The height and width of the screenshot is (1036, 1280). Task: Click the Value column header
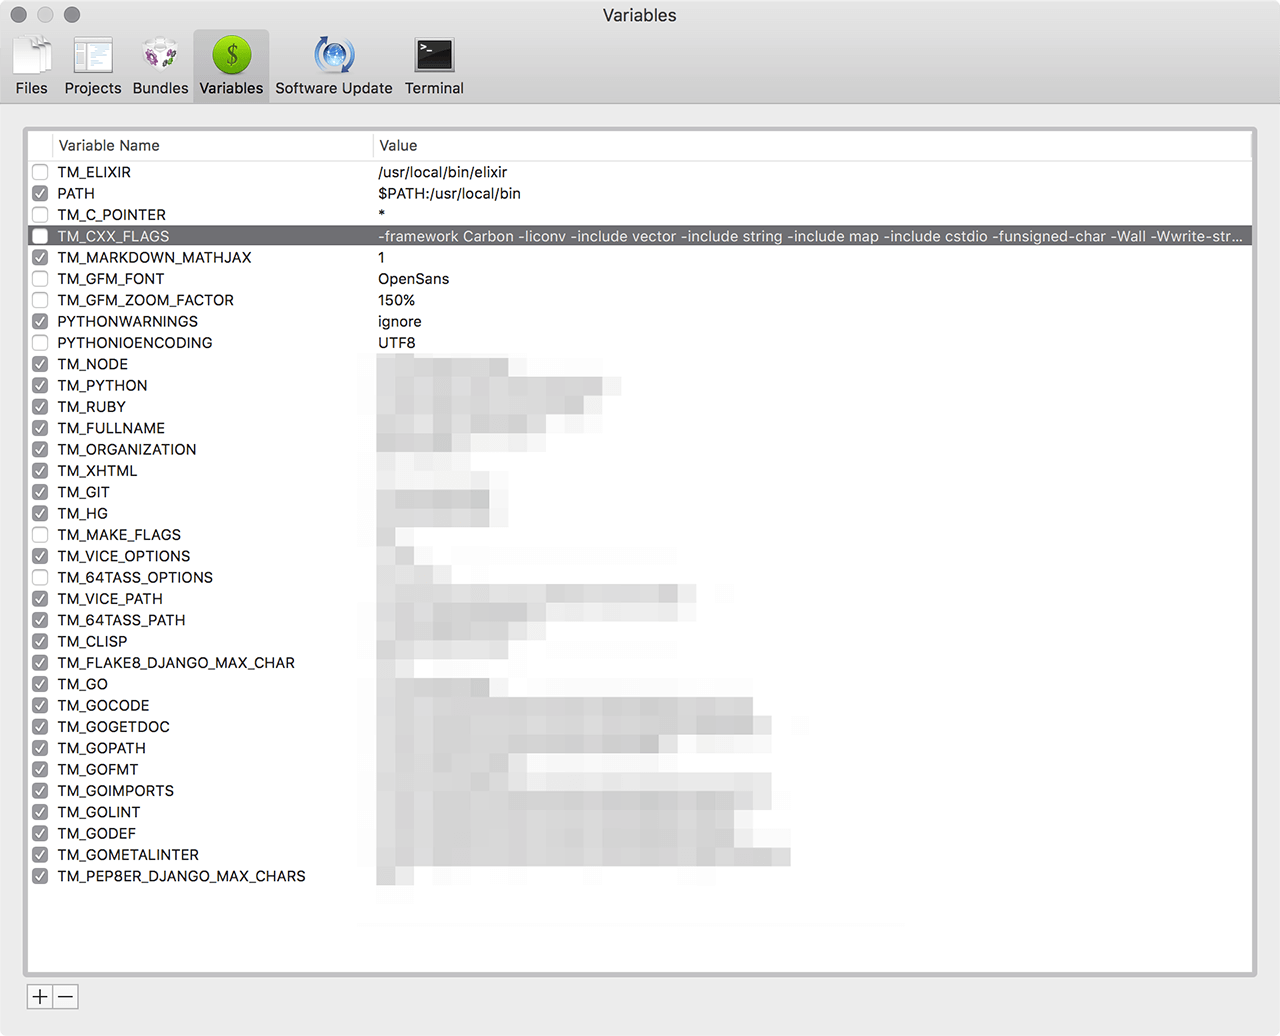tap(398, 146)
